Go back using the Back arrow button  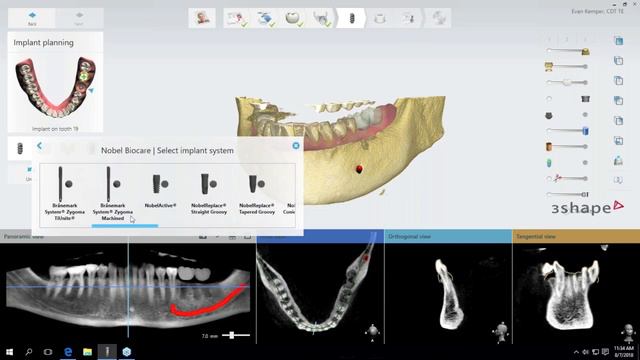point(32,18)
